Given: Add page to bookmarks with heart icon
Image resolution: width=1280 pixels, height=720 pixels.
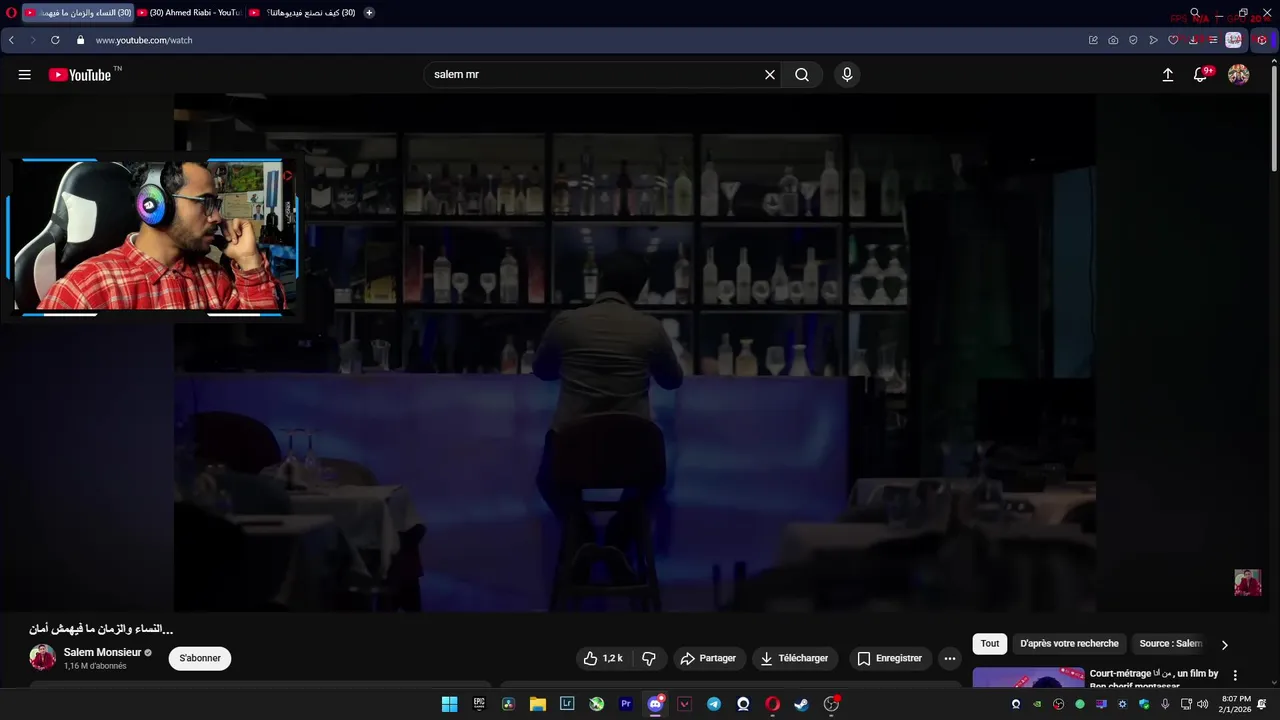Looking at the screenshot, I should click(x=1173, y=40).
